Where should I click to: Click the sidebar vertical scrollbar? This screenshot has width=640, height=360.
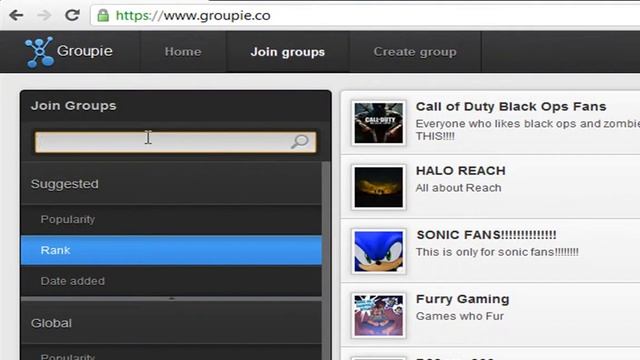(x=326, y=260)
